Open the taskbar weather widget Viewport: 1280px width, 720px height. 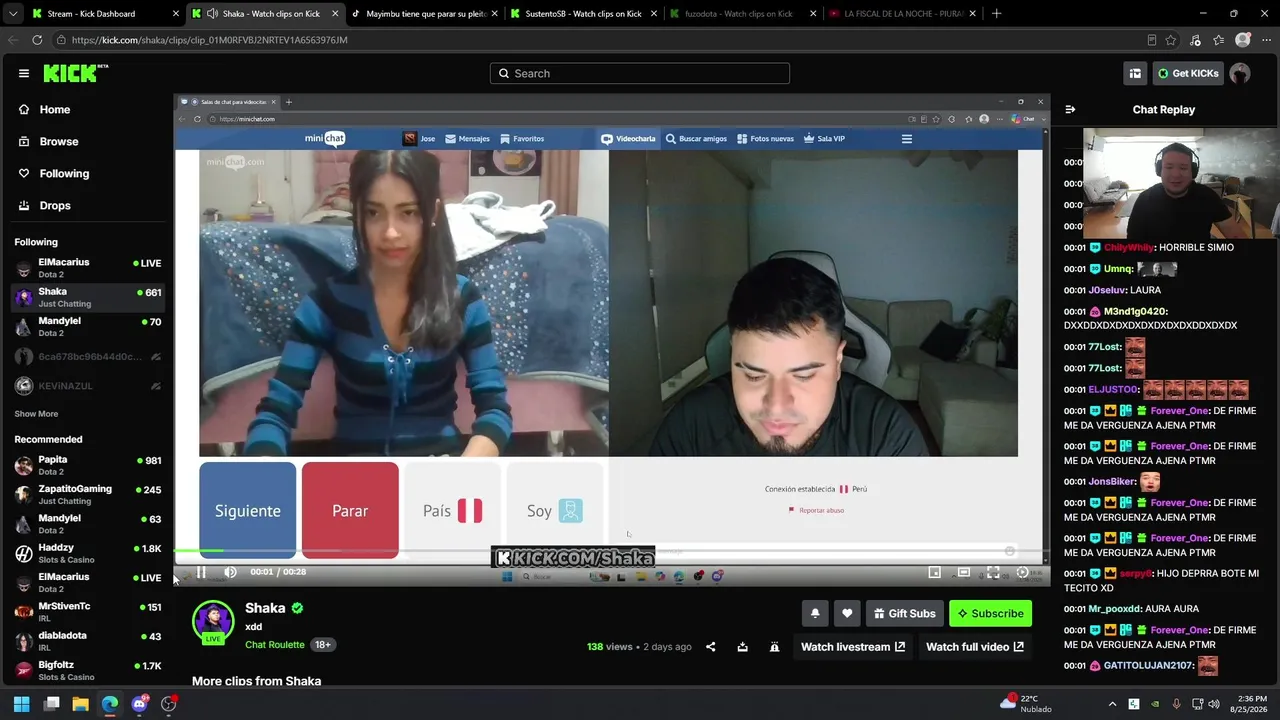pyautogui.click(x=1028, y=704)
